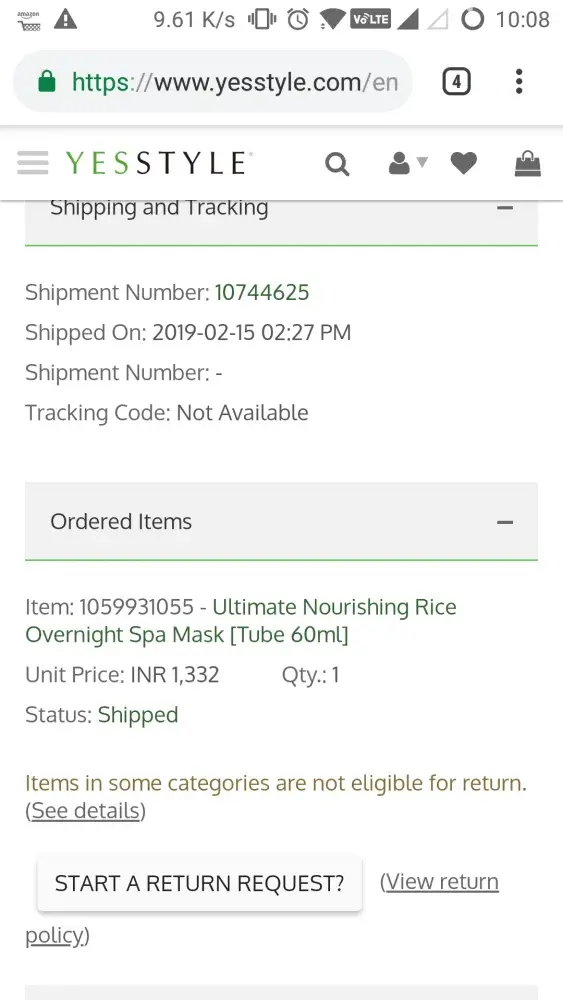This screenshot has width=563, height=1000.
Task: Tap the green padlock security icon
Action: (47, 82)
